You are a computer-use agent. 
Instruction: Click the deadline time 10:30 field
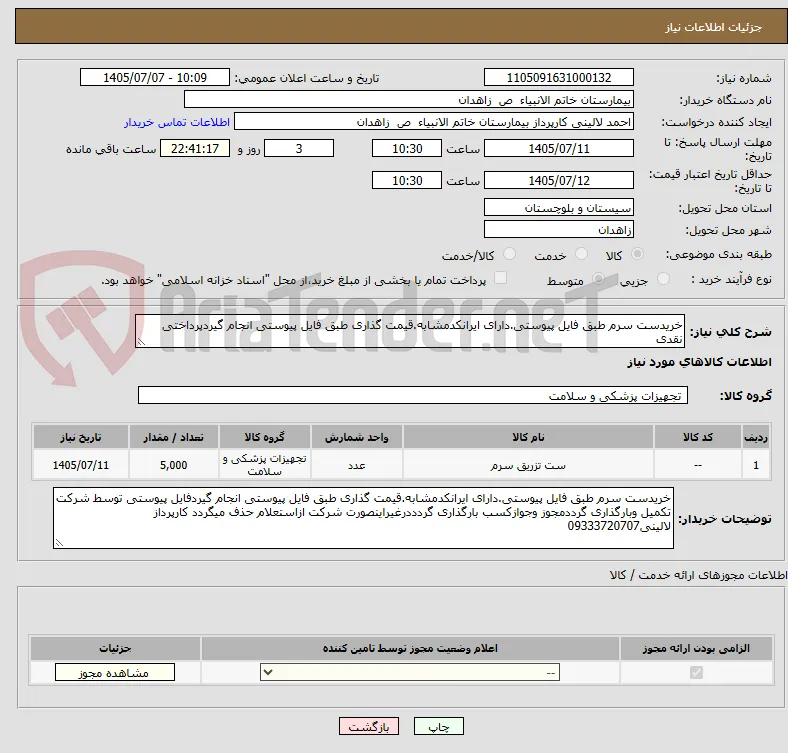point(407,148)
